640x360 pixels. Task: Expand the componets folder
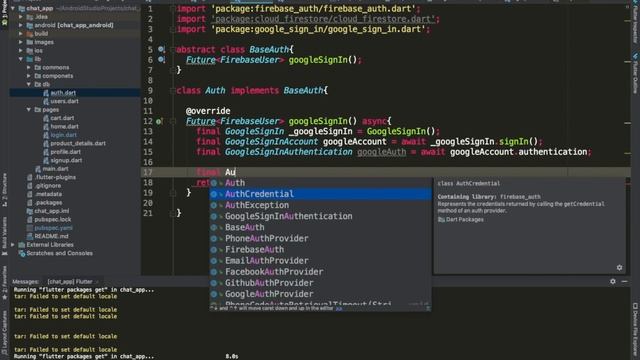[x=29, y=76]
